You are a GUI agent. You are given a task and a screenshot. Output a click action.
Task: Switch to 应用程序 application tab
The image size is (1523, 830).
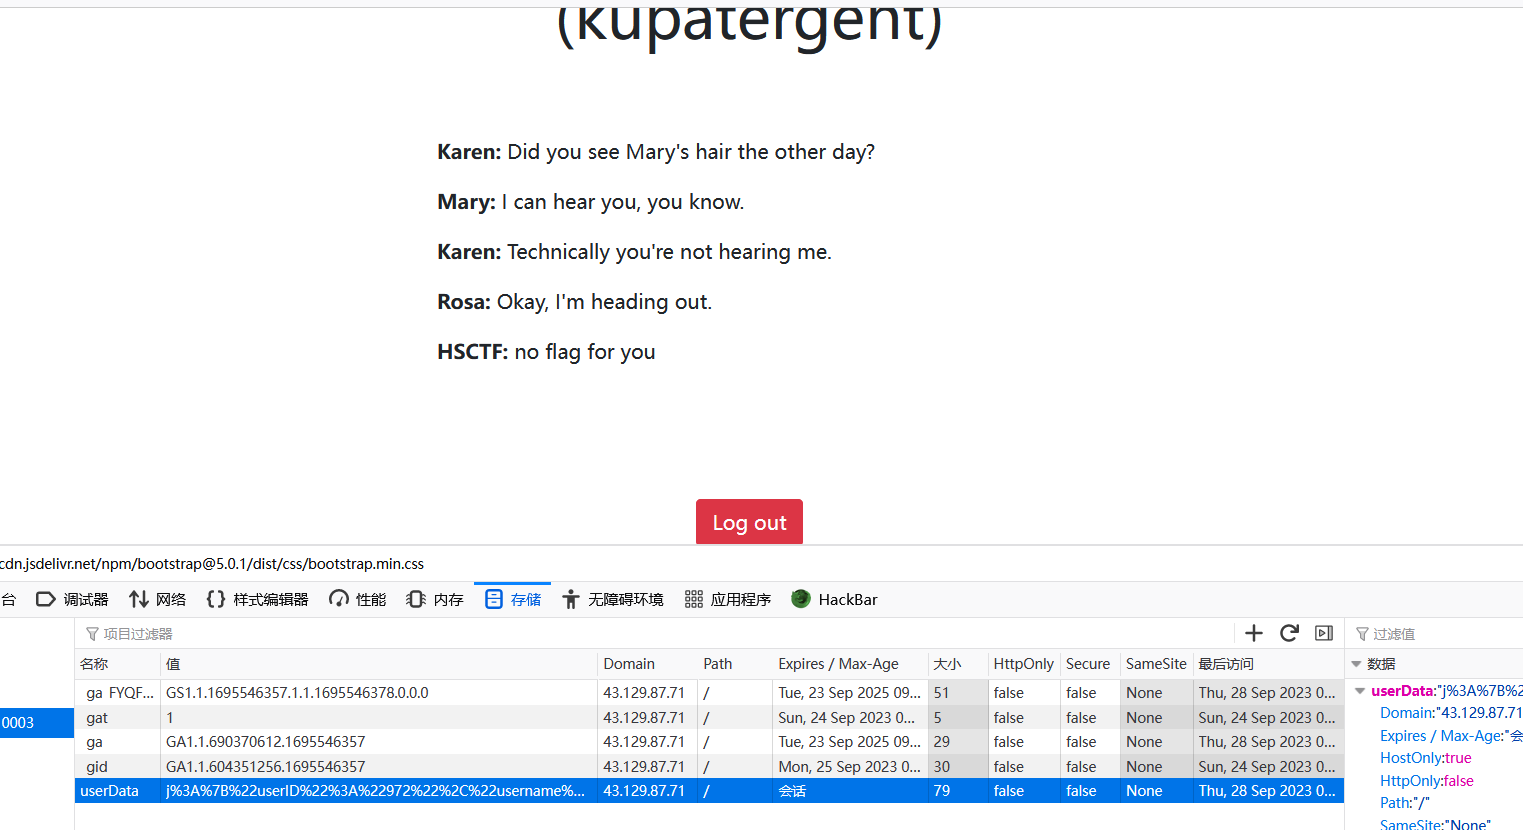(x=728, y=599)
